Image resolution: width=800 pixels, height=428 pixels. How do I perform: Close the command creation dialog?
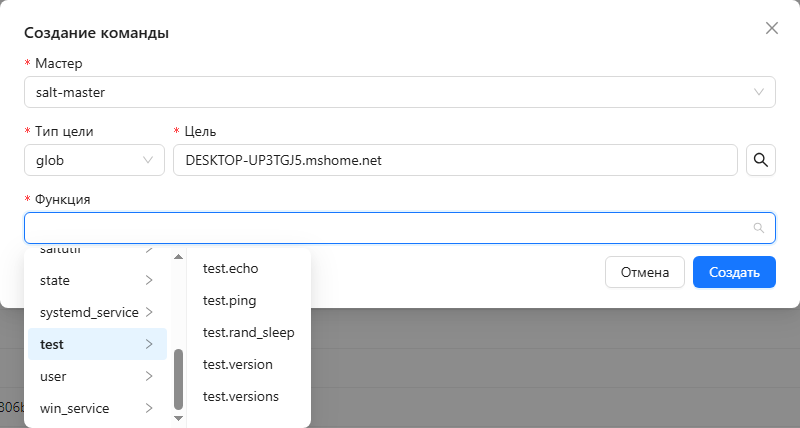[772, 28]
